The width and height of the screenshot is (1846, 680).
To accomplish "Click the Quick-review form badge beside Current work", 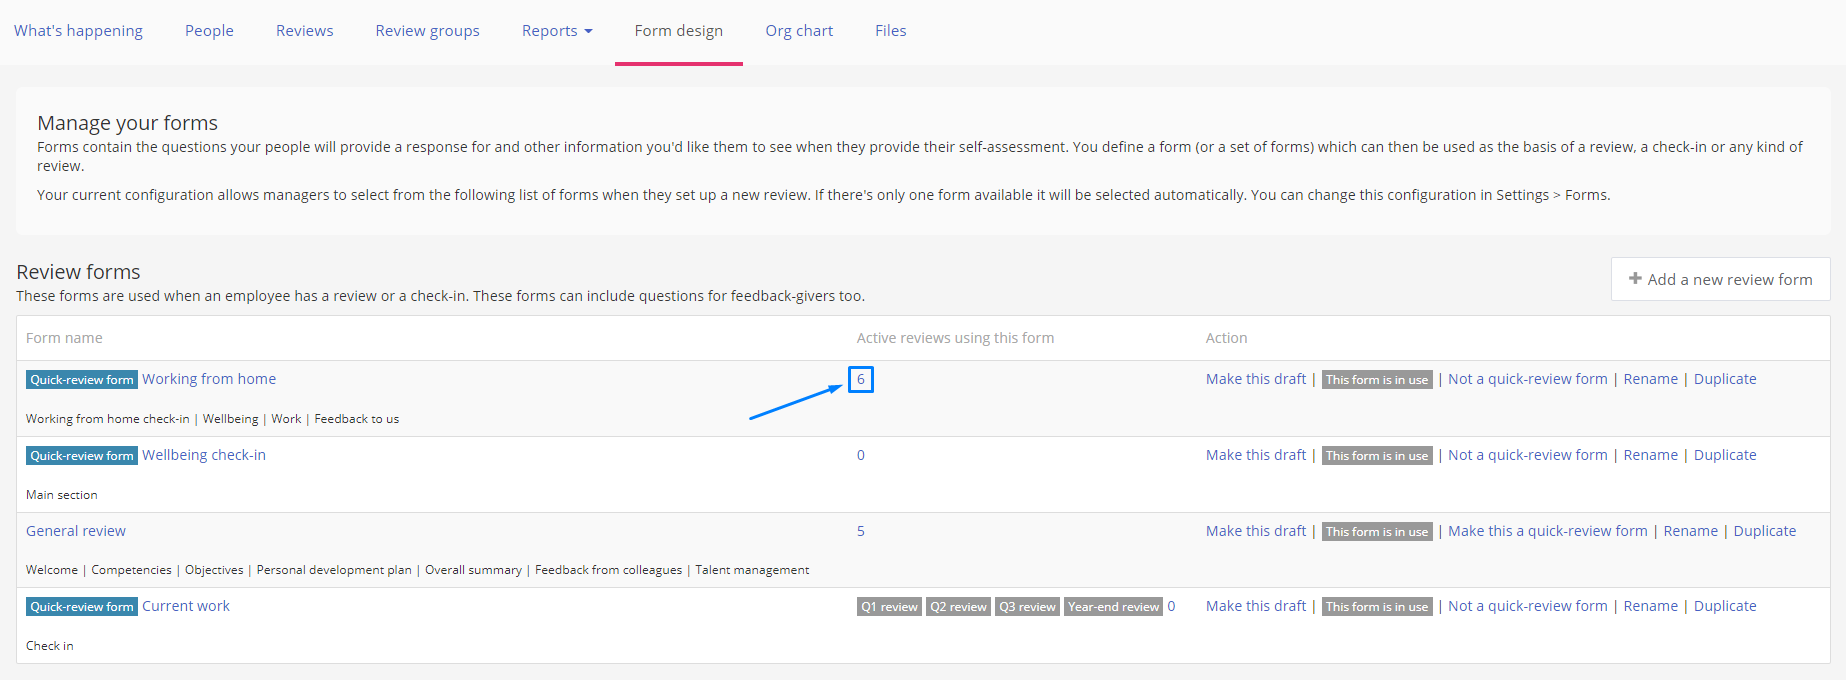I will pyautogui.click(x=82, y=607).
